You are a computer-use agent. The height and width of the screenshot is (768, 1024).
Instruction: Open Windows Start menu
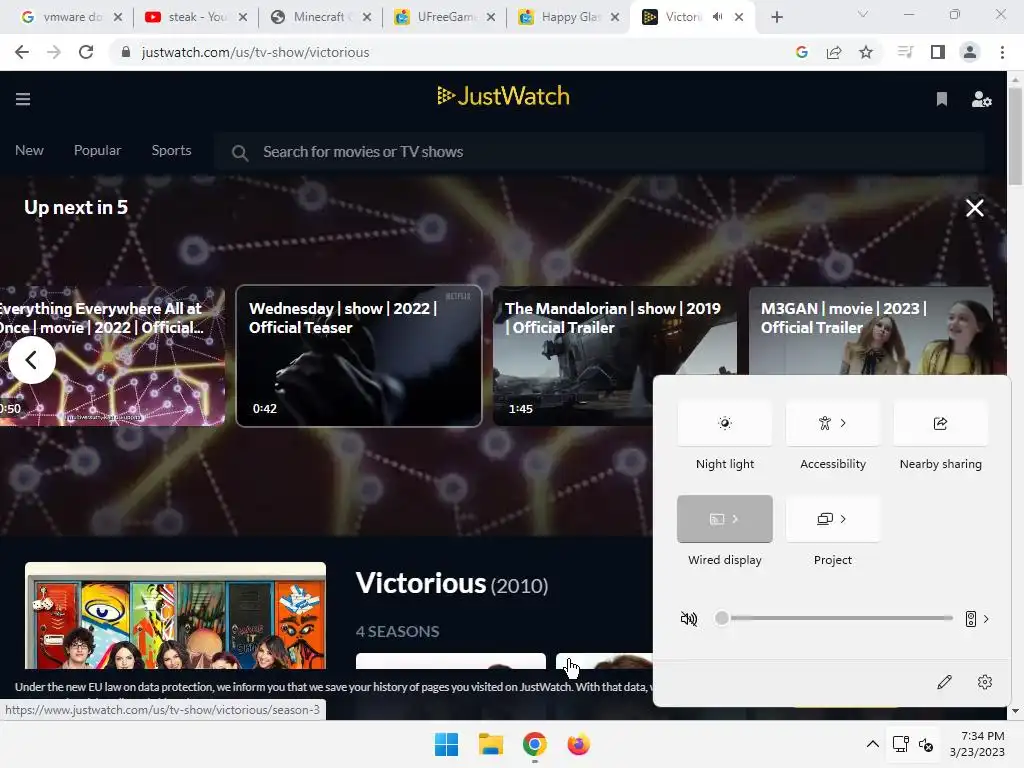446,744
